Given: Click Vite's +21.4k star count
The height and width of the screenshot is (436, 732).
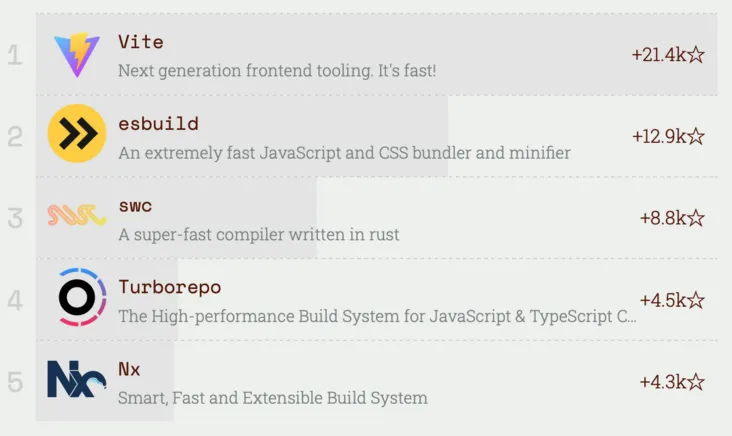Looking at the screenshot, I should click(x=668, y=54).
